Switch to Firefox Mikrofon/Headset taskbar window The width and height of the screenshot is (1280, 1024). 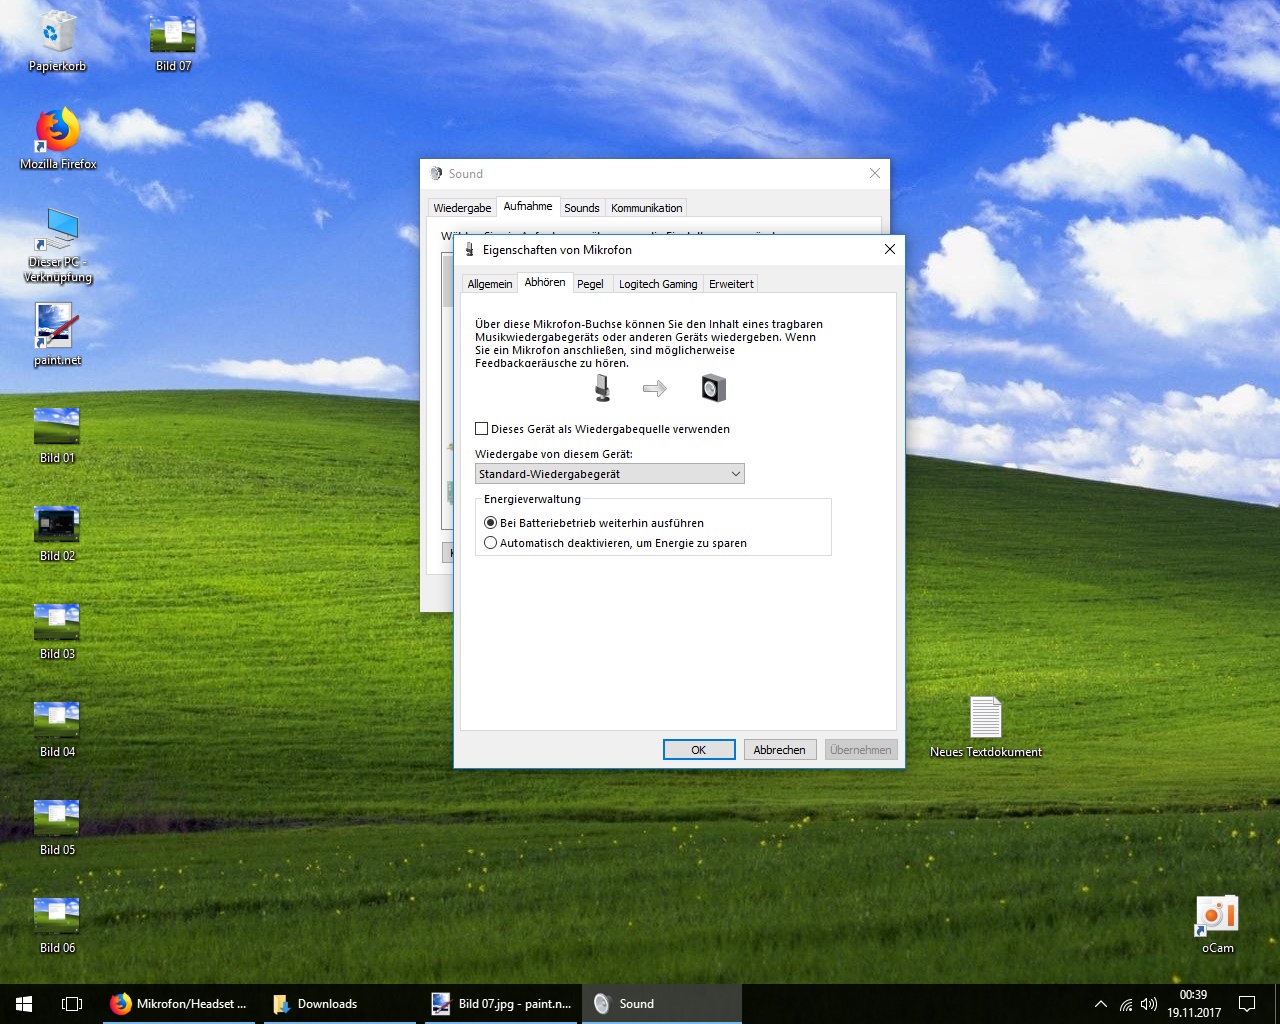179,1004
